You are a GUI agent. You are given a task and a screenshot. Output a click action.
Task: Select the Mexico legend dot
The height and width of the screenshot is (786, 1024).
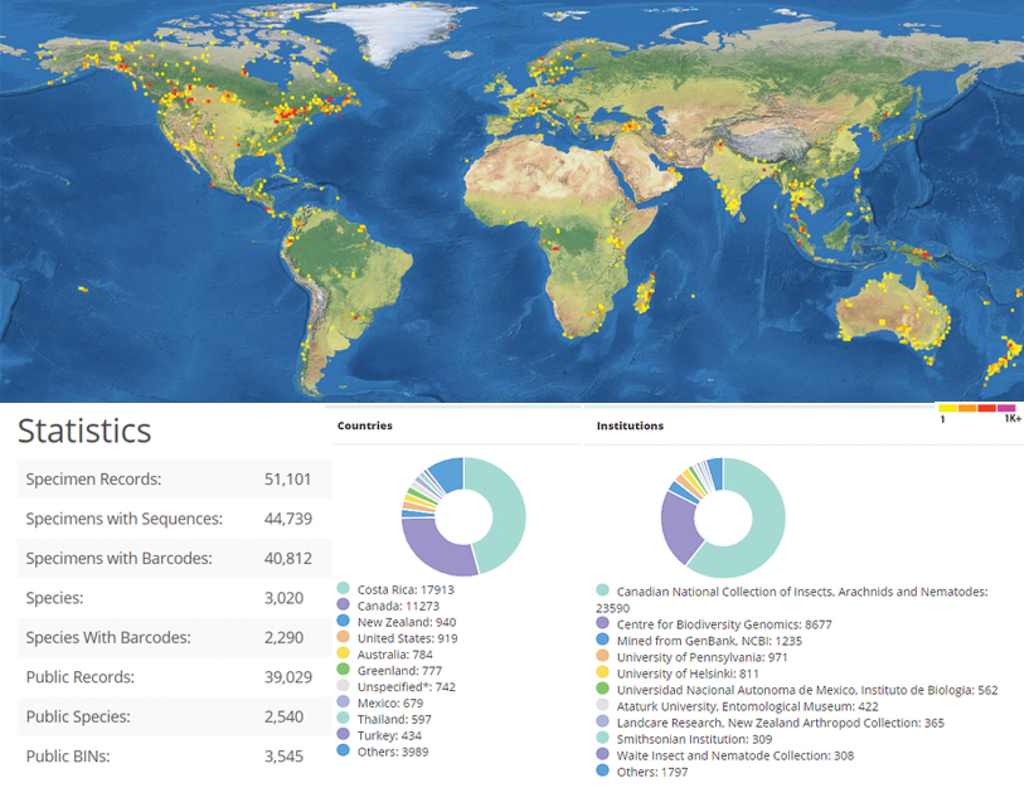point(343,702)
